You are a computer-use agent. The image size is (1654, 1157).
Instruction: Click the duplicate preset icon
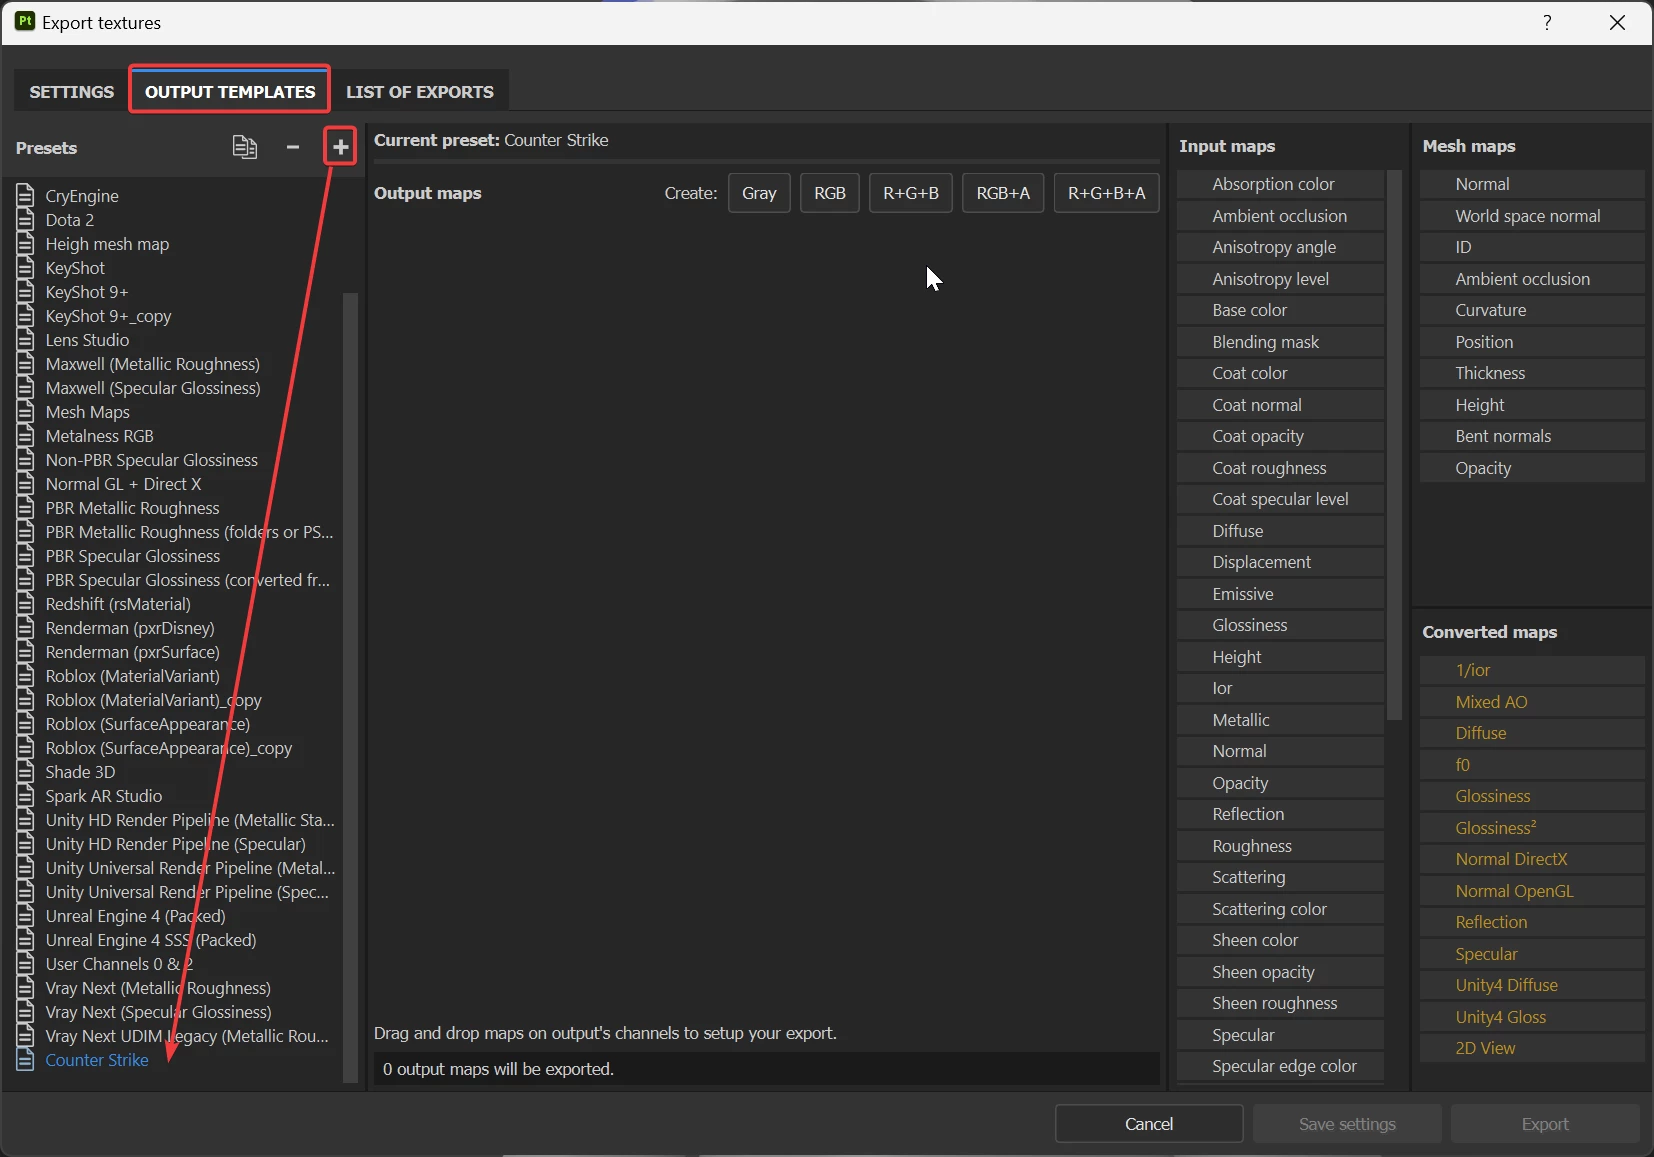245,147
